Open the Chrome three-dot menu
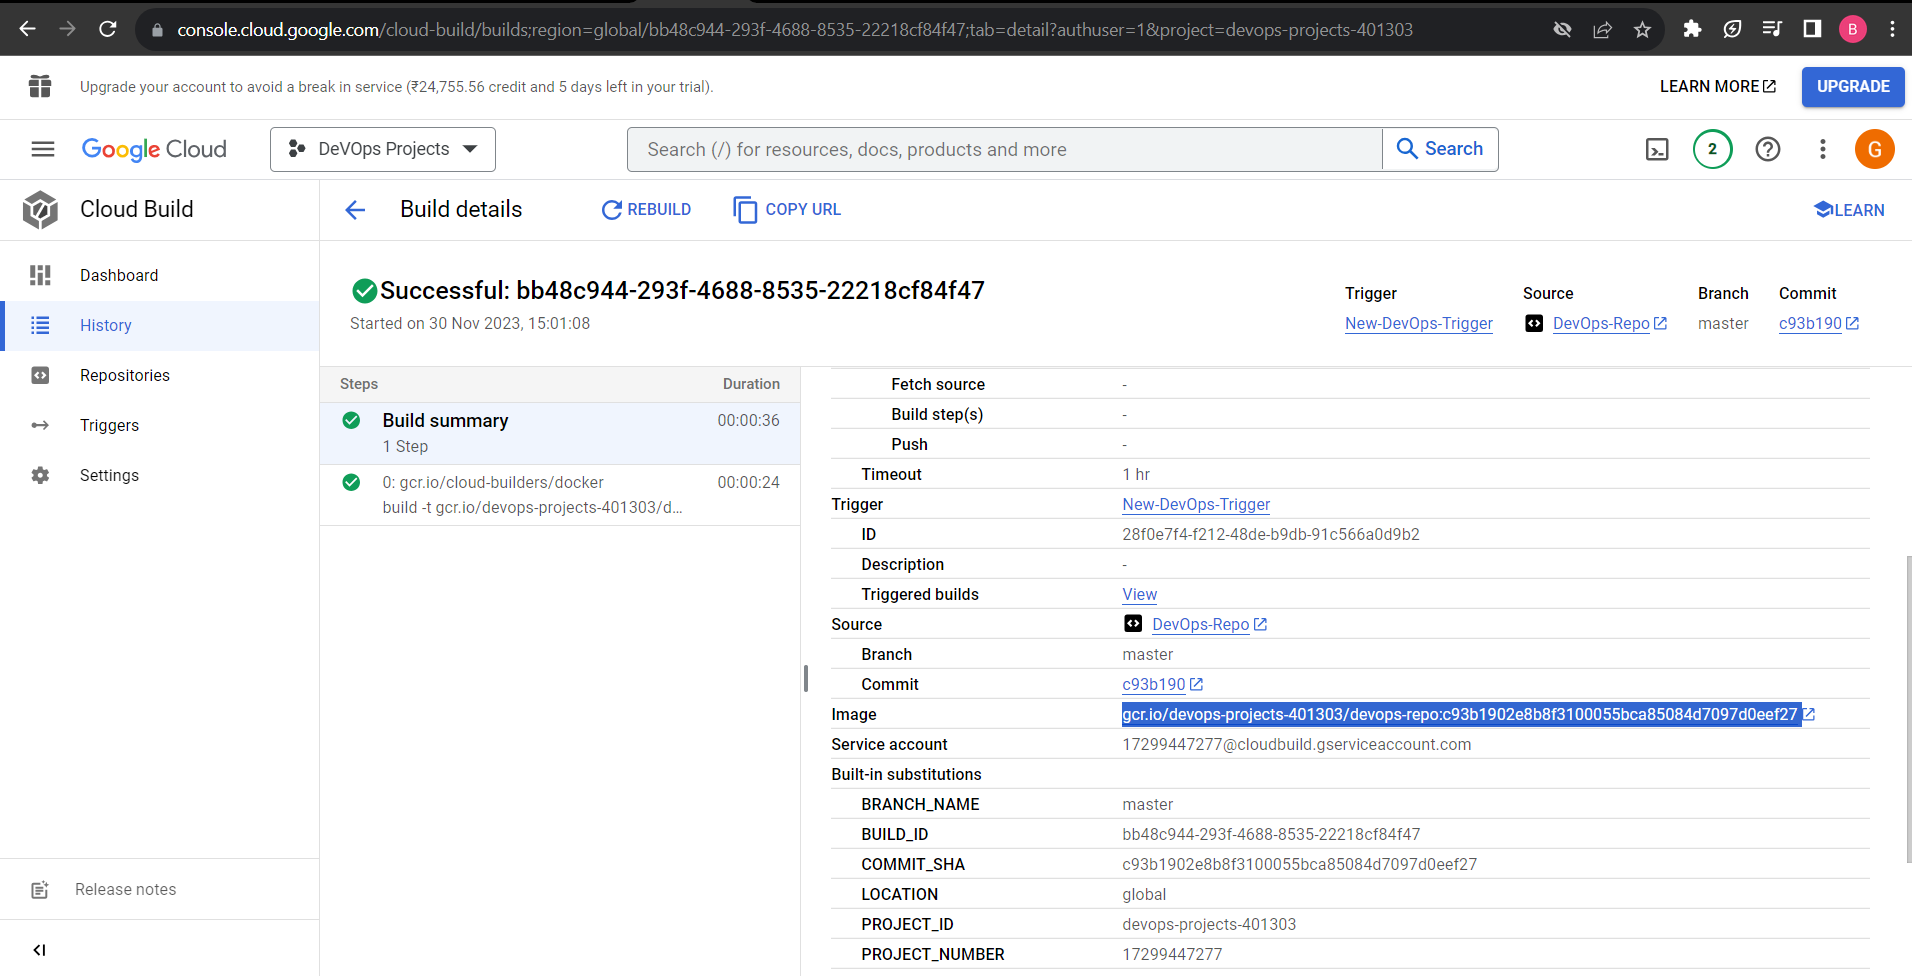 1892,29
